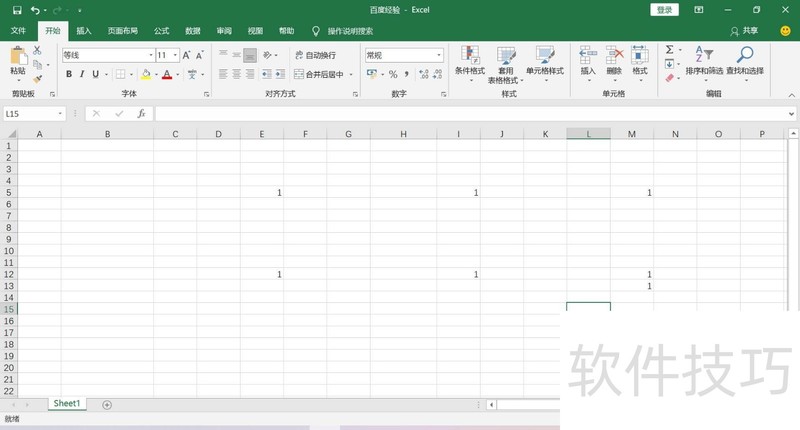This screenshot has height=430, width=800.
Task: Expand the number format (常规) dropdown
Action: click(x=438, y=55)
